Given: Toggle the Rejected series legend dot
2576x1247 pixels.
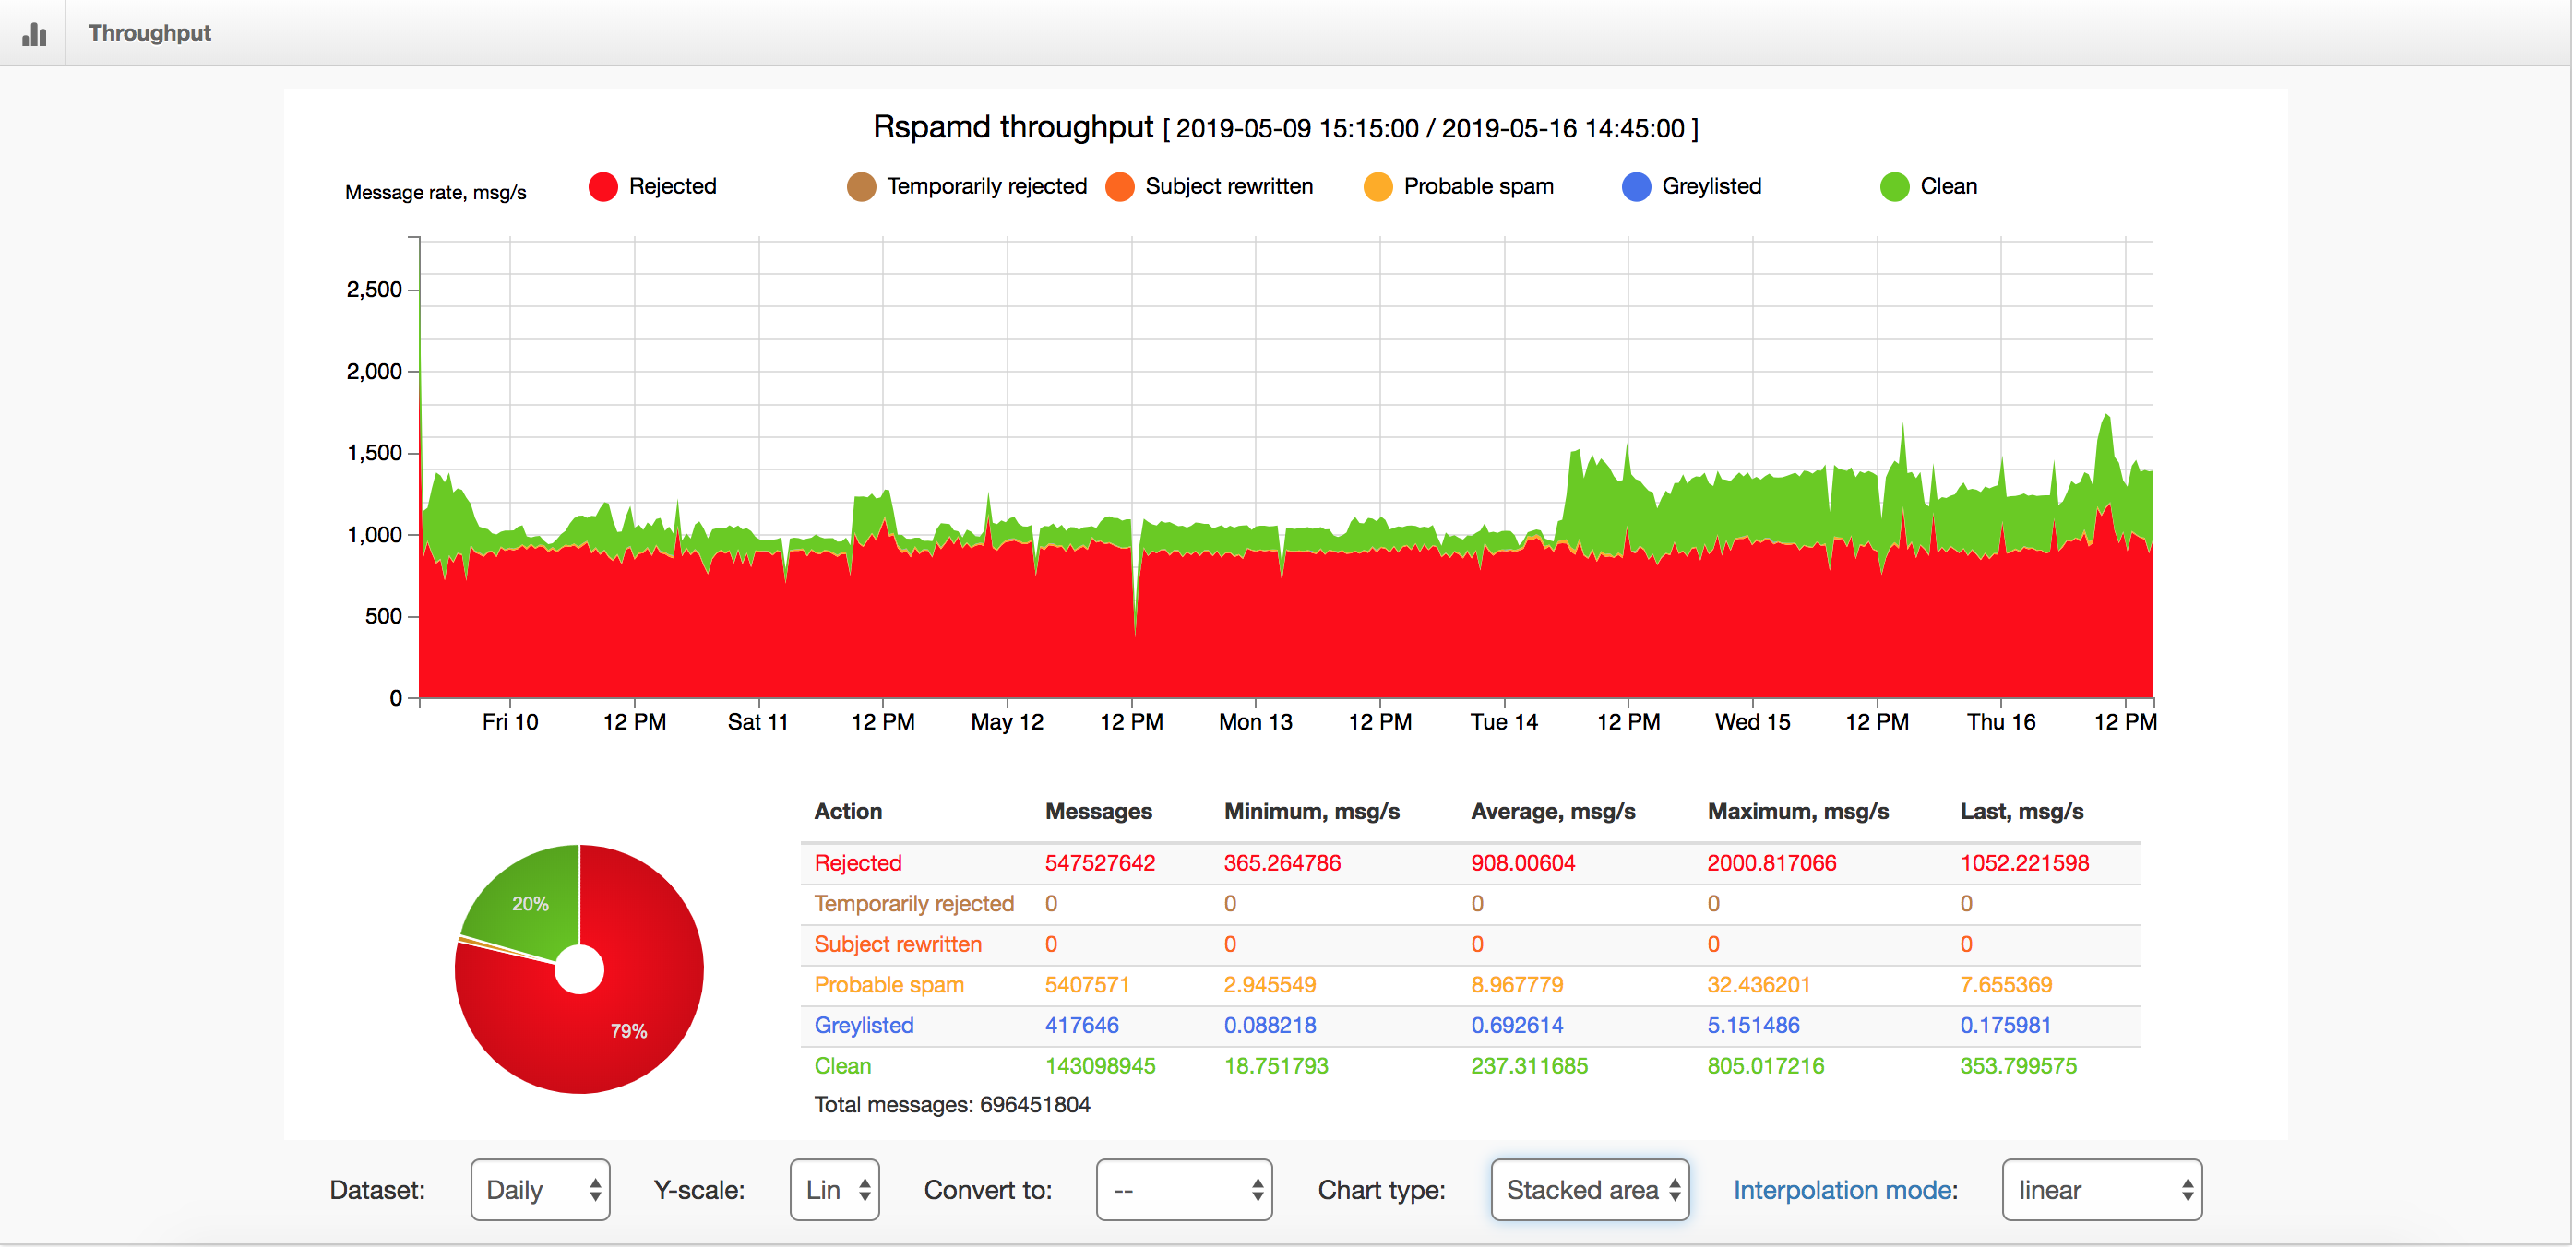Looking at the screenshot, I should (x=603, y=187).
